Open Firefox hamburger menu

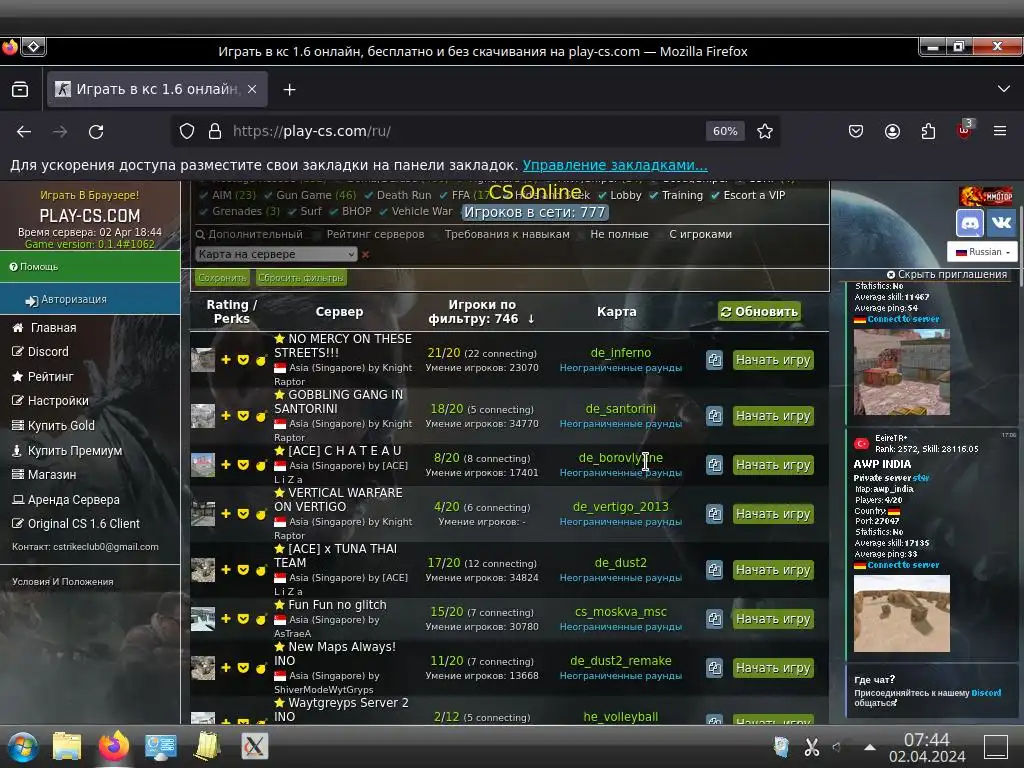coord(1000,131)
